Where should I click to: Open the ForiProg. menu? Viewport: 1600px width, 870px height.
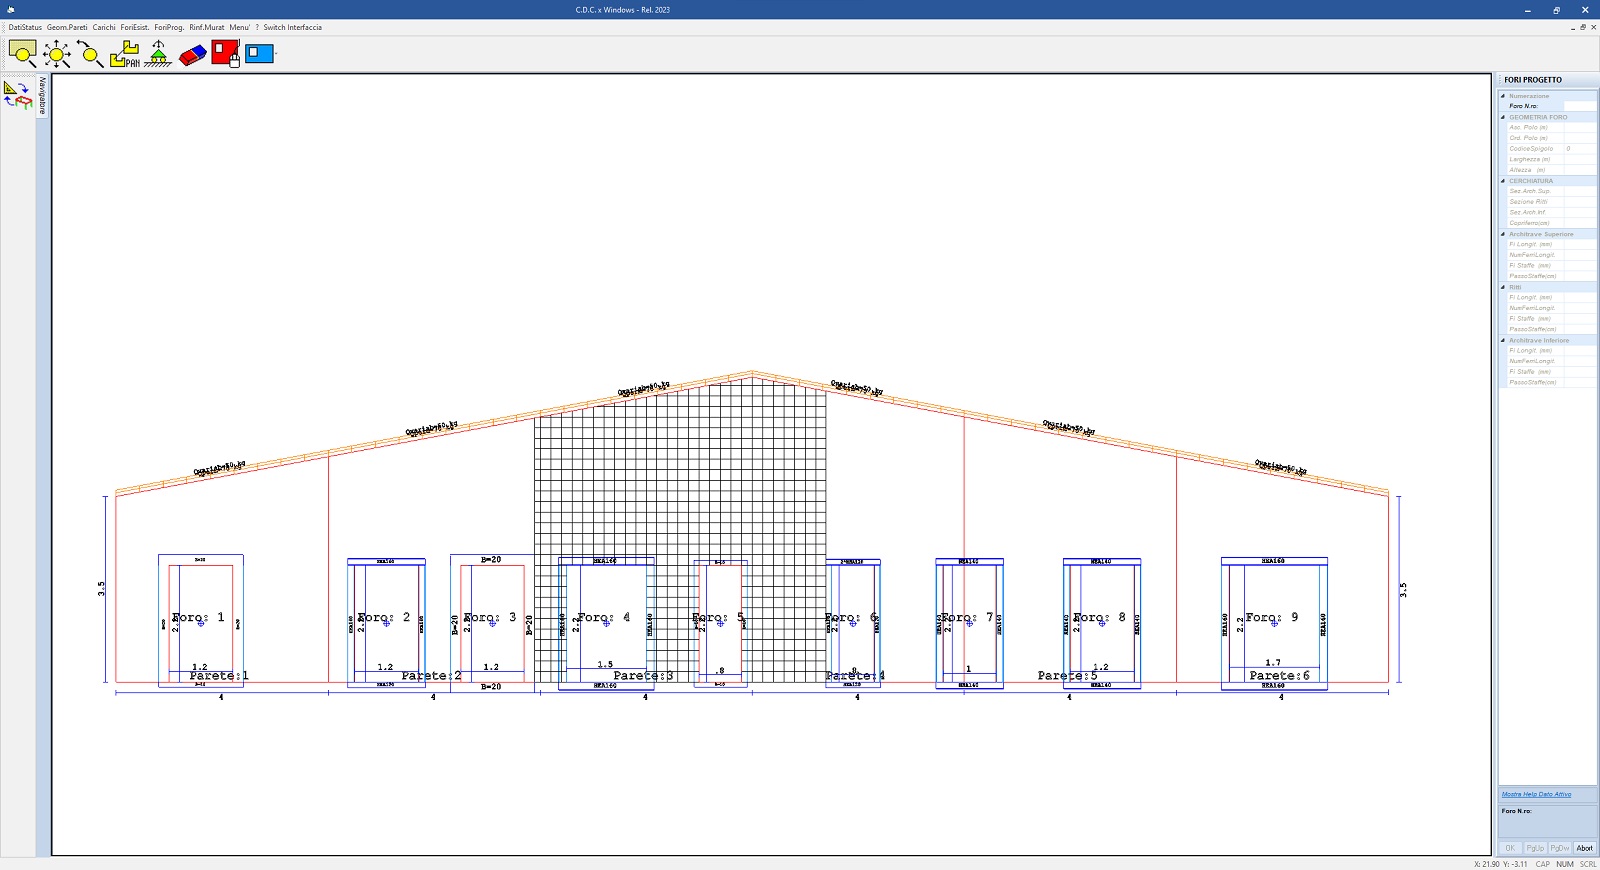tap(169, 28)
